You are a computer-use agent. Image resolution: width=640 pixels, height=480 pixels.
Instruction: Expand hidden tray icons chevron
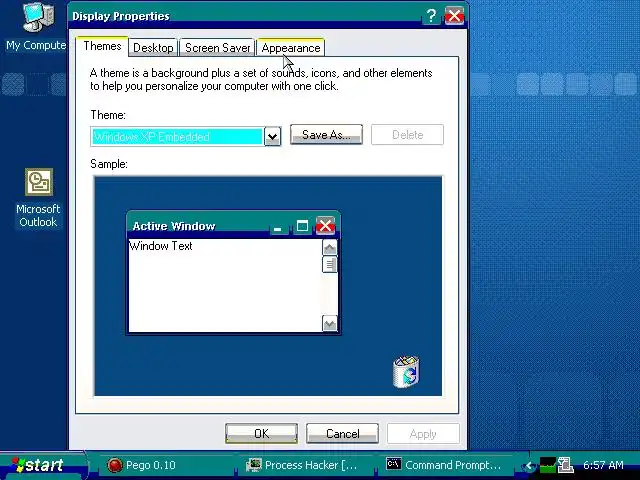529,466
